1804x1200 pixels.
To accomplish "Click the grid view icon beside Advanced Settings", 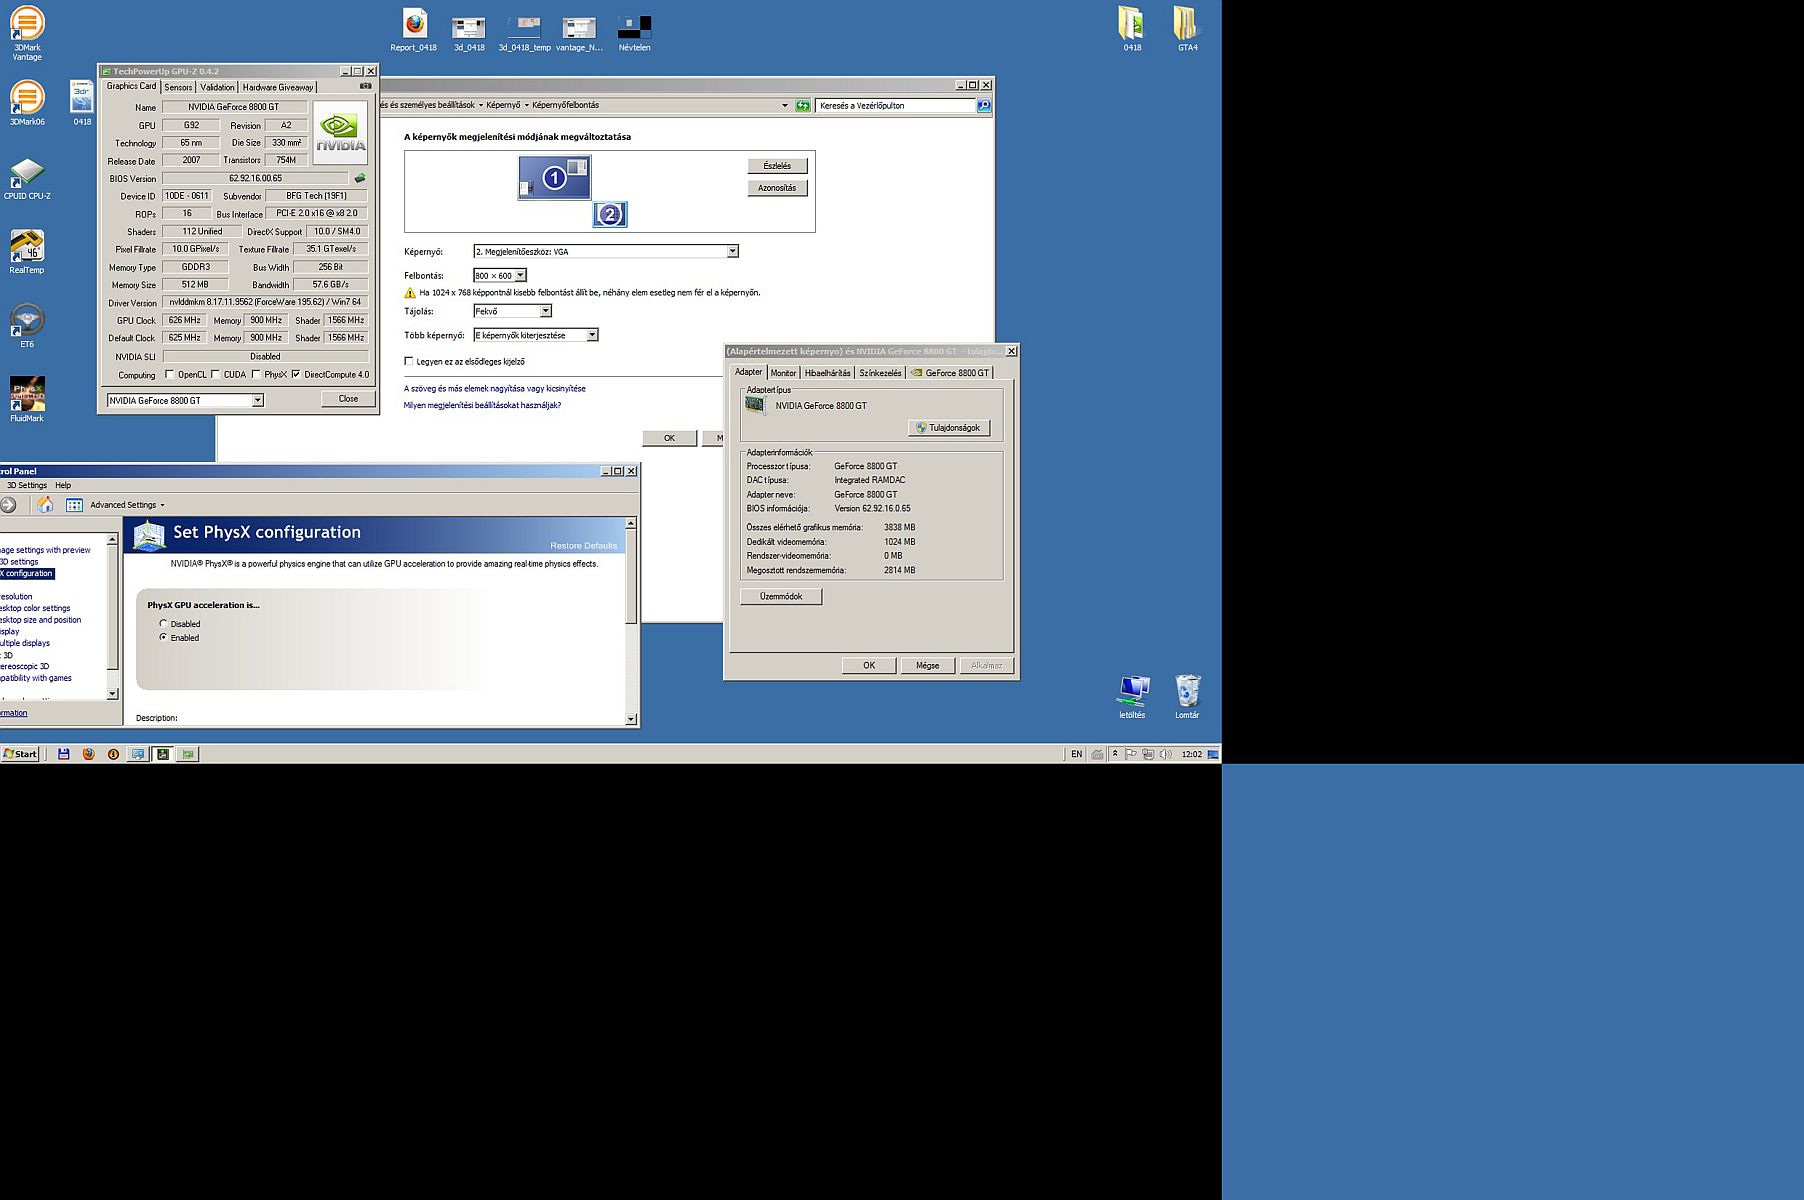I will 74,505.
